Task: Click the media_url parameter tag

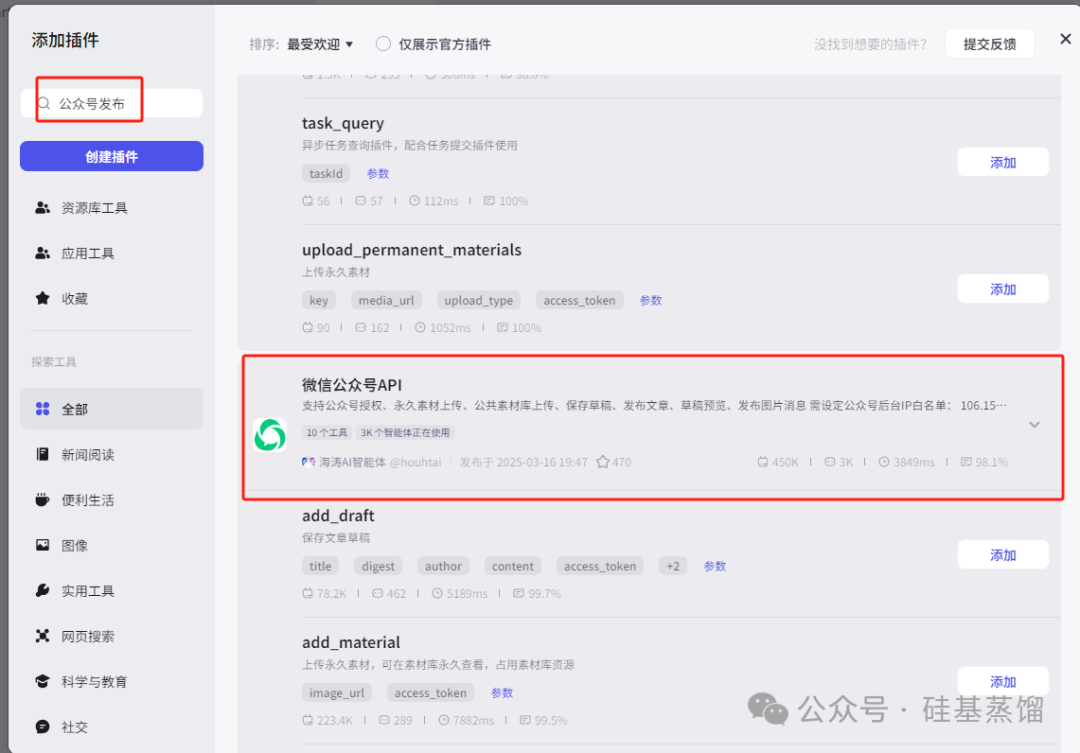Action: 386,300
